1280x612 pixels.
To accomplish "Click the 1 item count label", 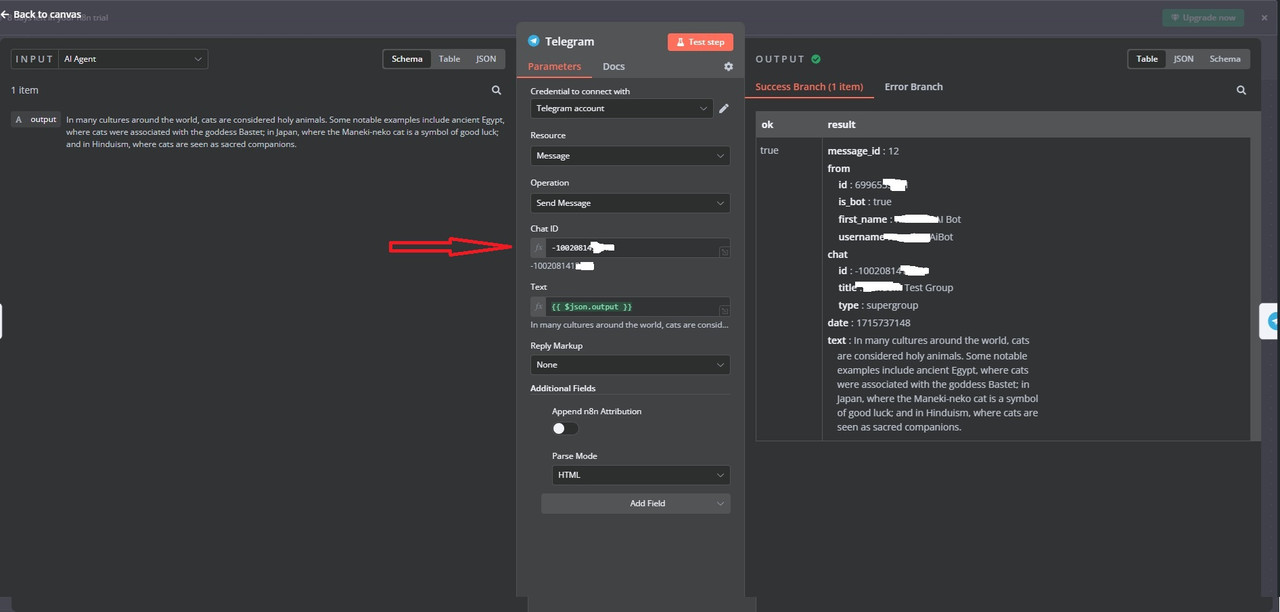I will 25,90.
